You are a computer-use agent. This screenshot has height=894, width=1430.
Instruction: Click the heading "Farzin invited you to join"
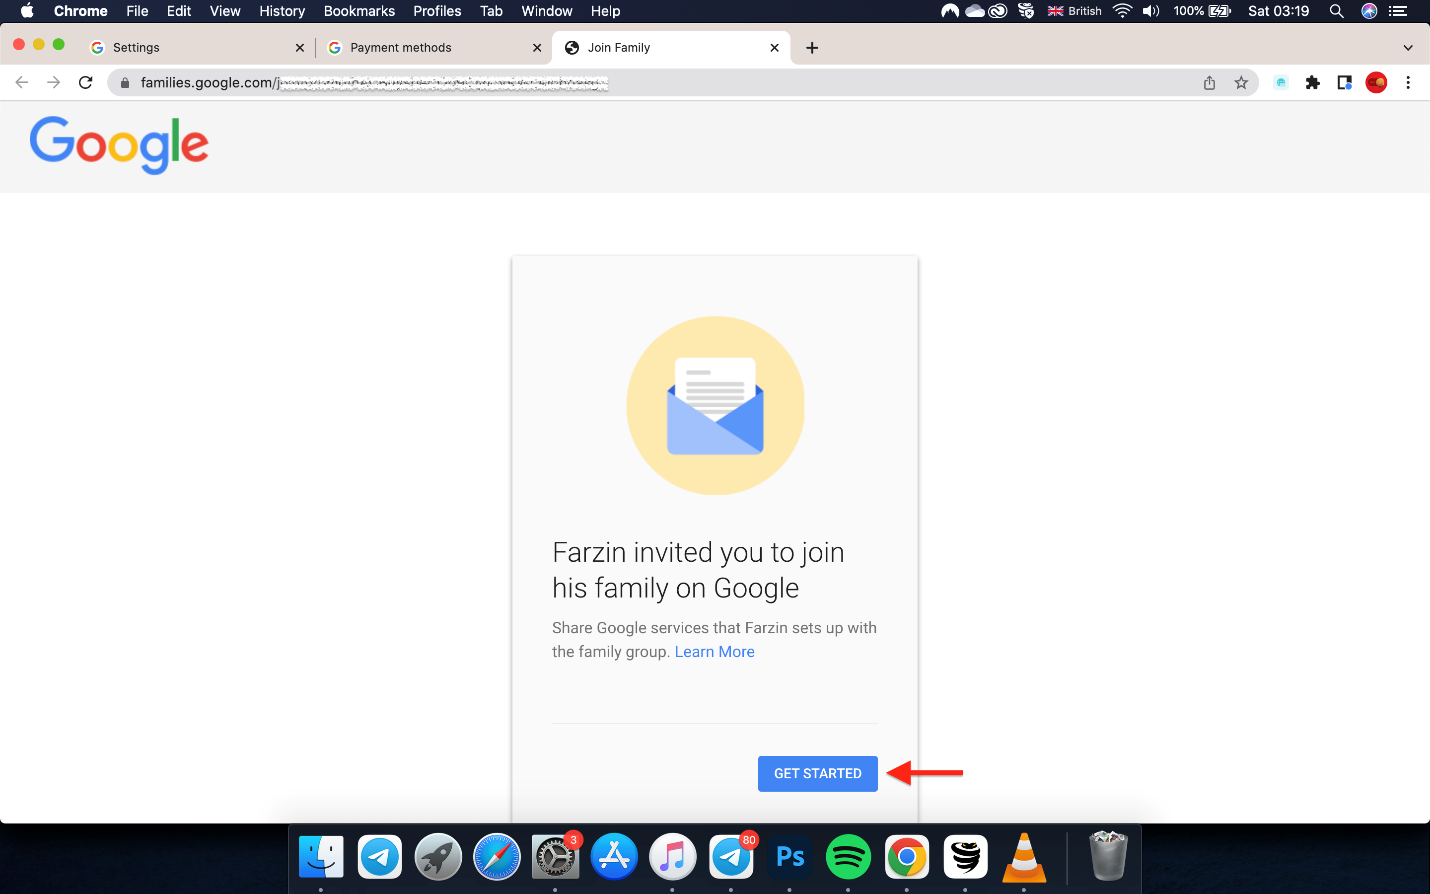point(698,553)
